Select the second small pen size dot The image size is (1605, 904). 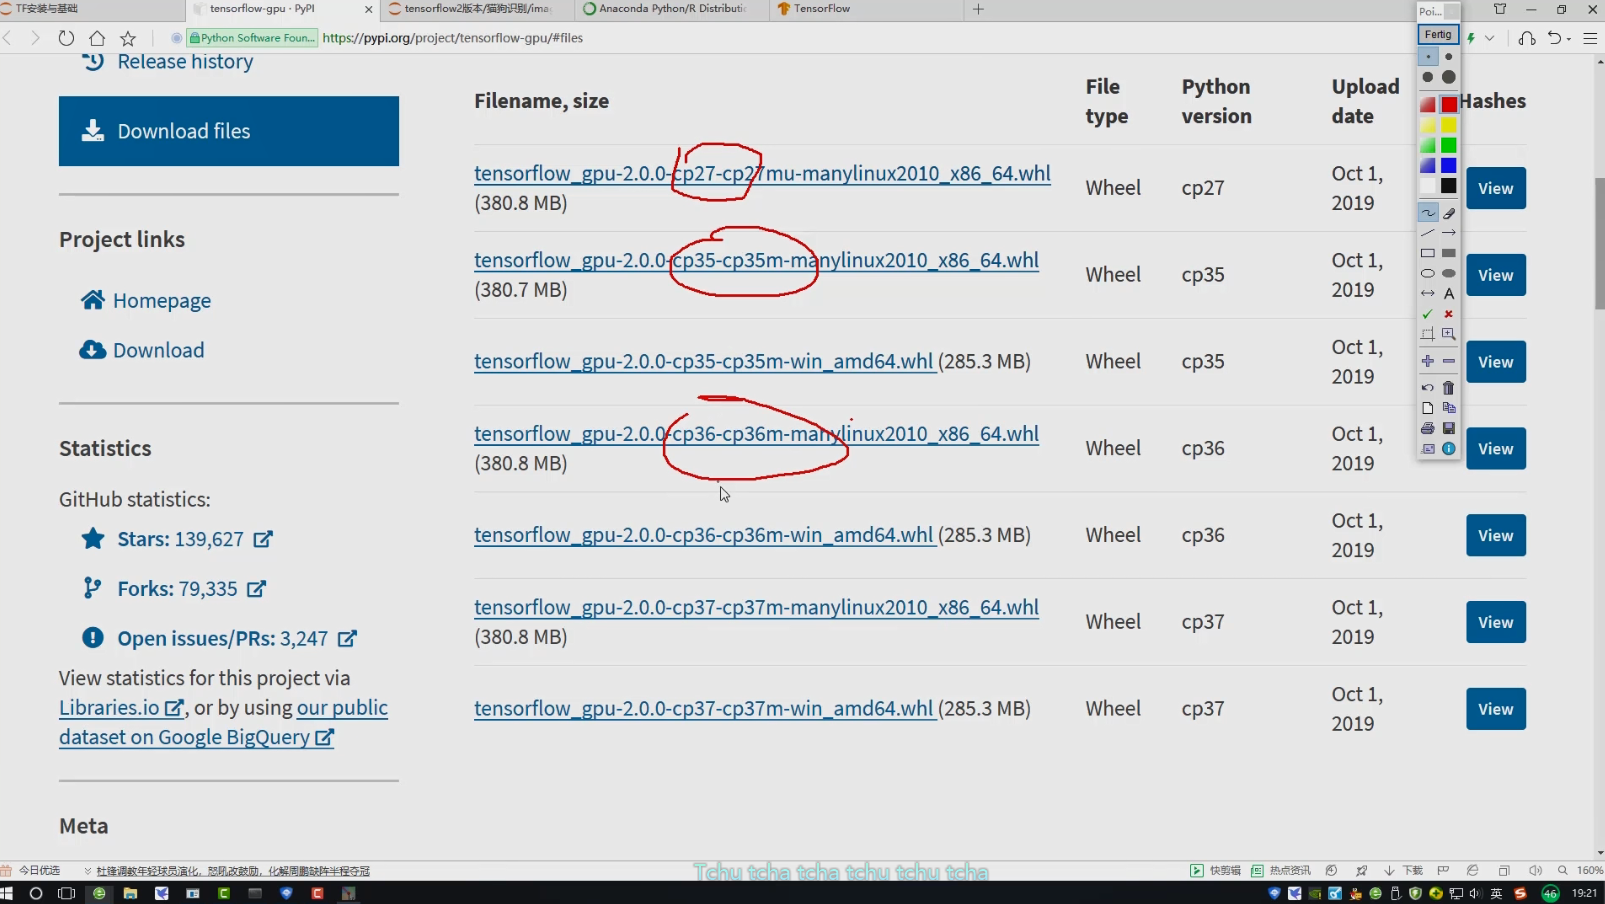pyautogui.click(x=1449, y=57)
